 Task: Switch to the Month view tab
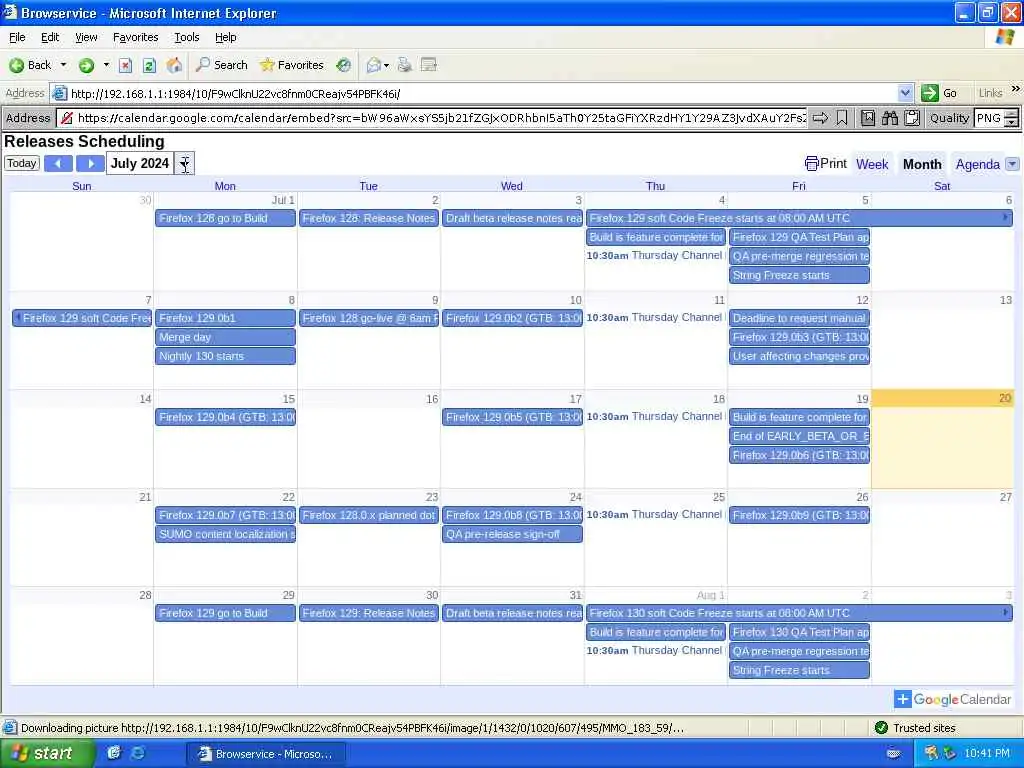[x=922, y=164]
